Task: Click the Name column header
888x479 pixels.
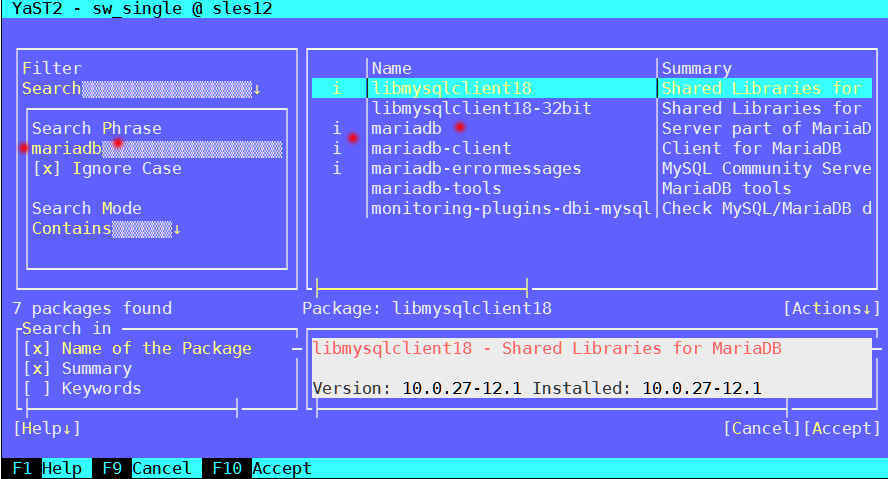Action: coord(391,69)
